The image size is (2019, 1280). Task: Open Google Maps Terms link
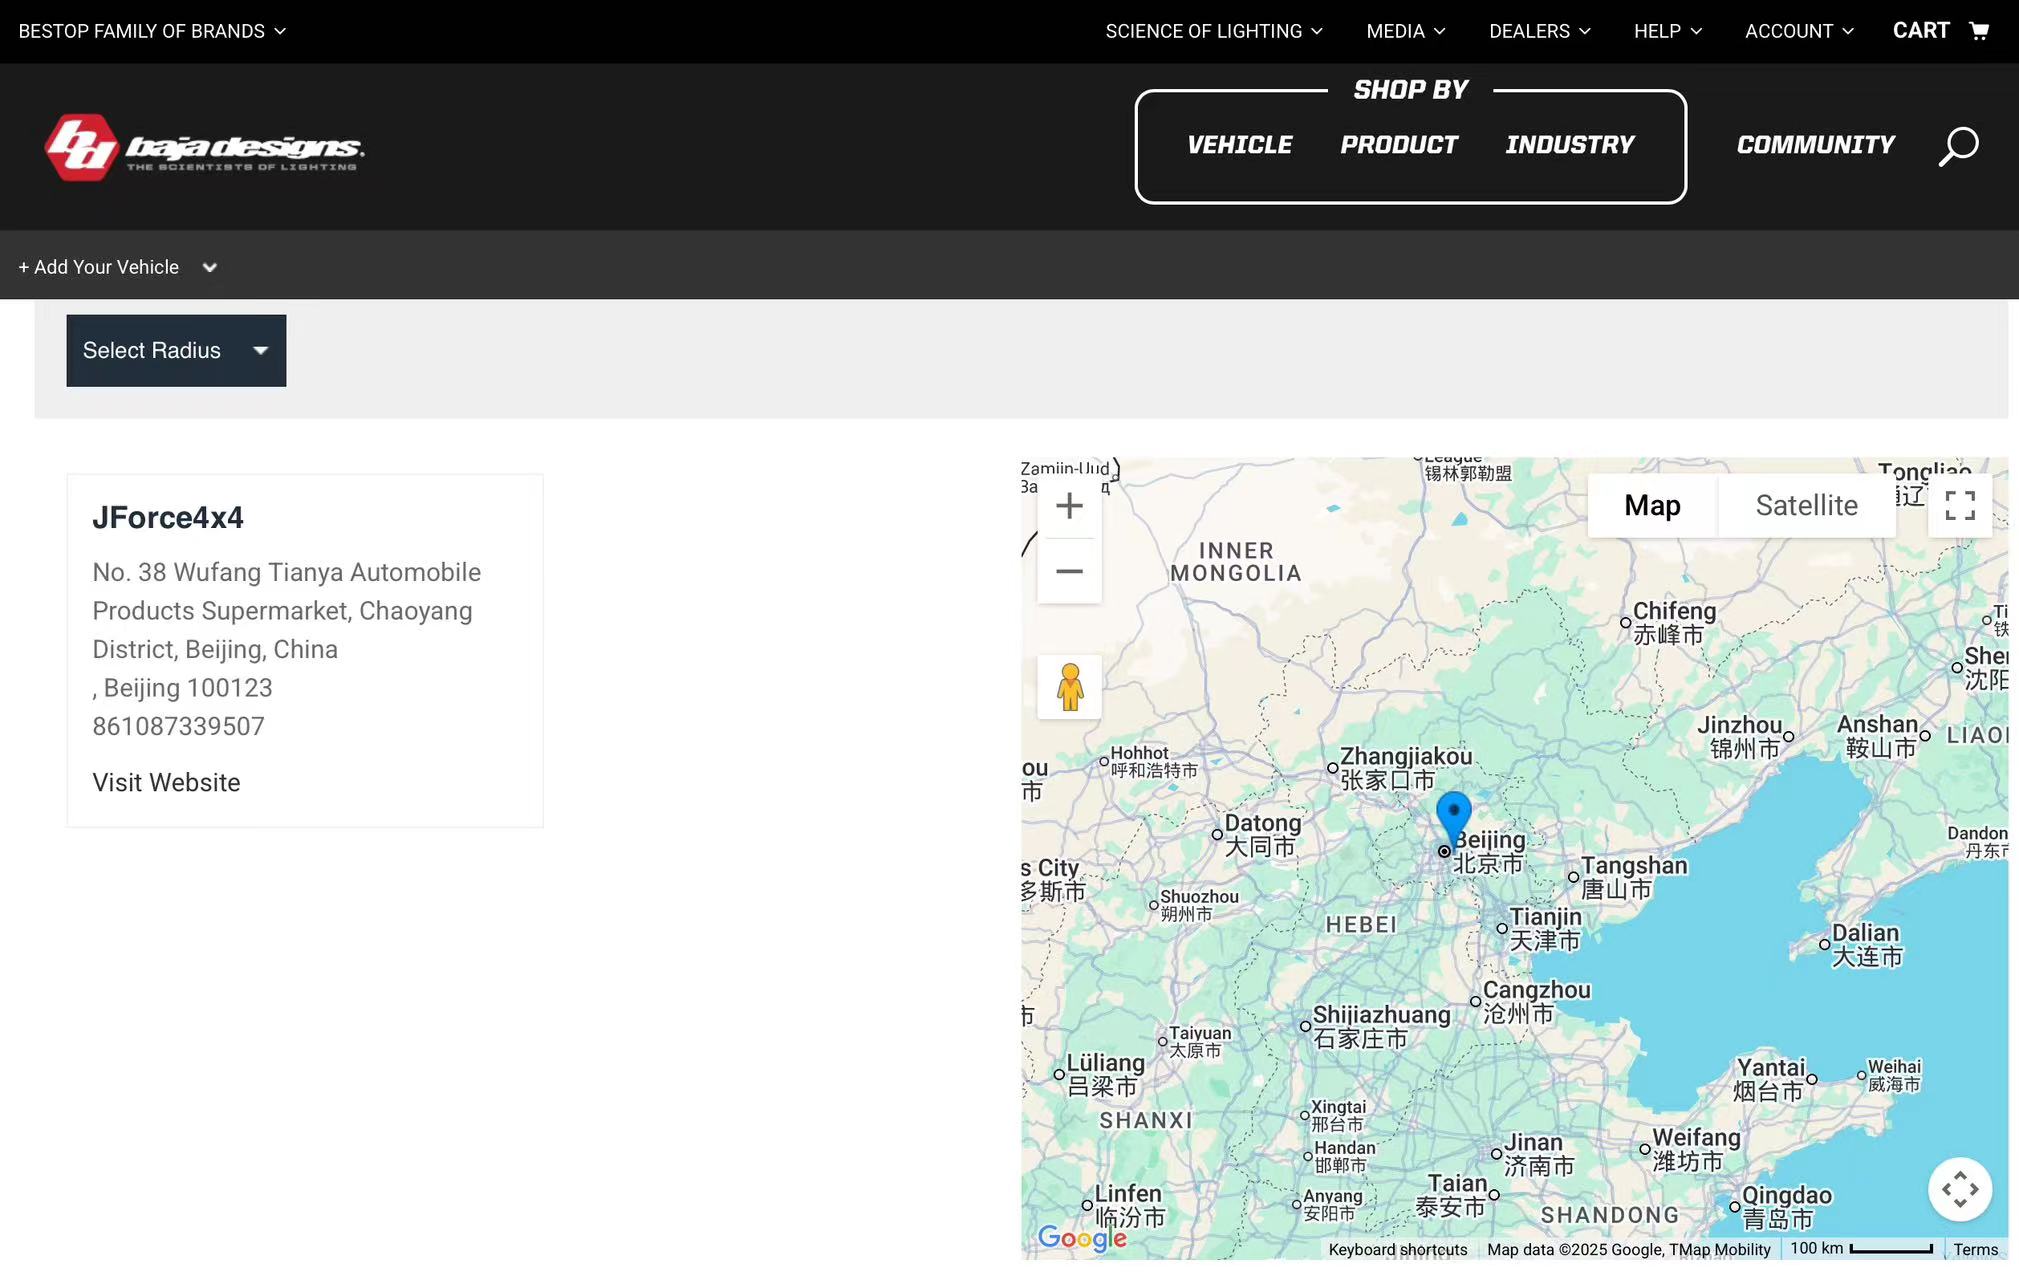click(x=1975, y=1250)
